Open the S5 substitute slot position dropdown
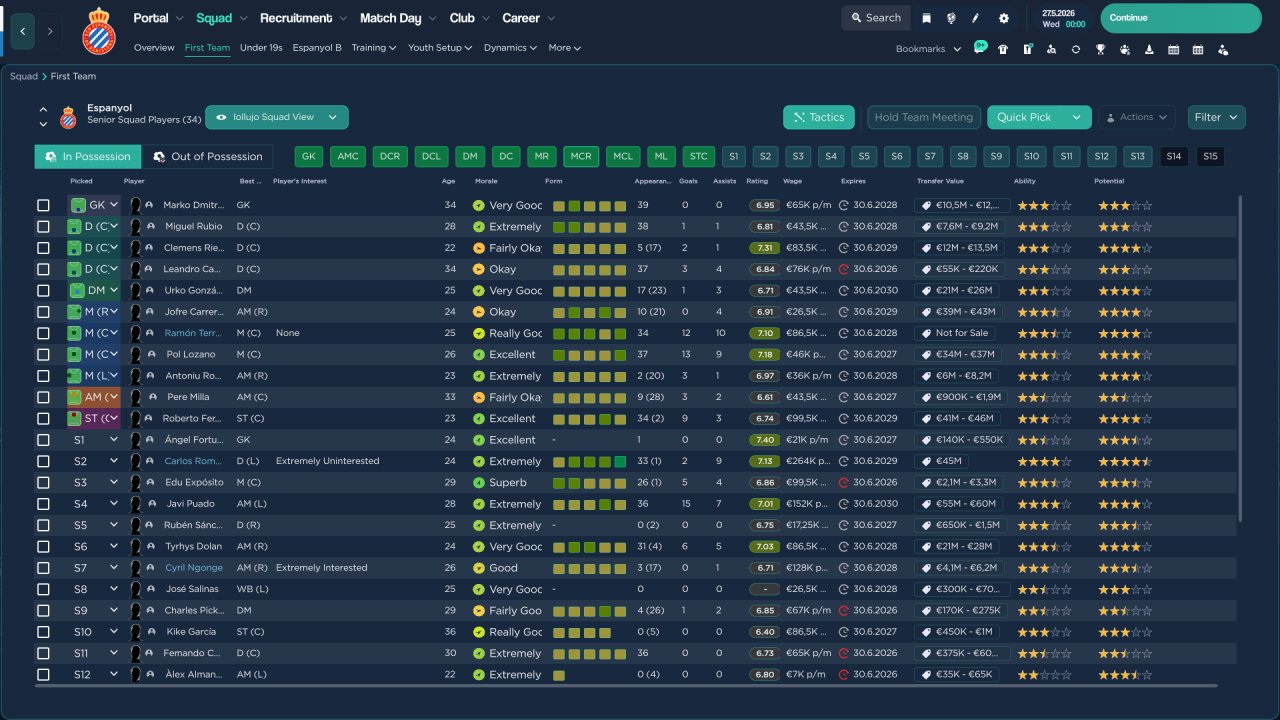Viewport: 1280px width, 720px height. click(113, 525)
